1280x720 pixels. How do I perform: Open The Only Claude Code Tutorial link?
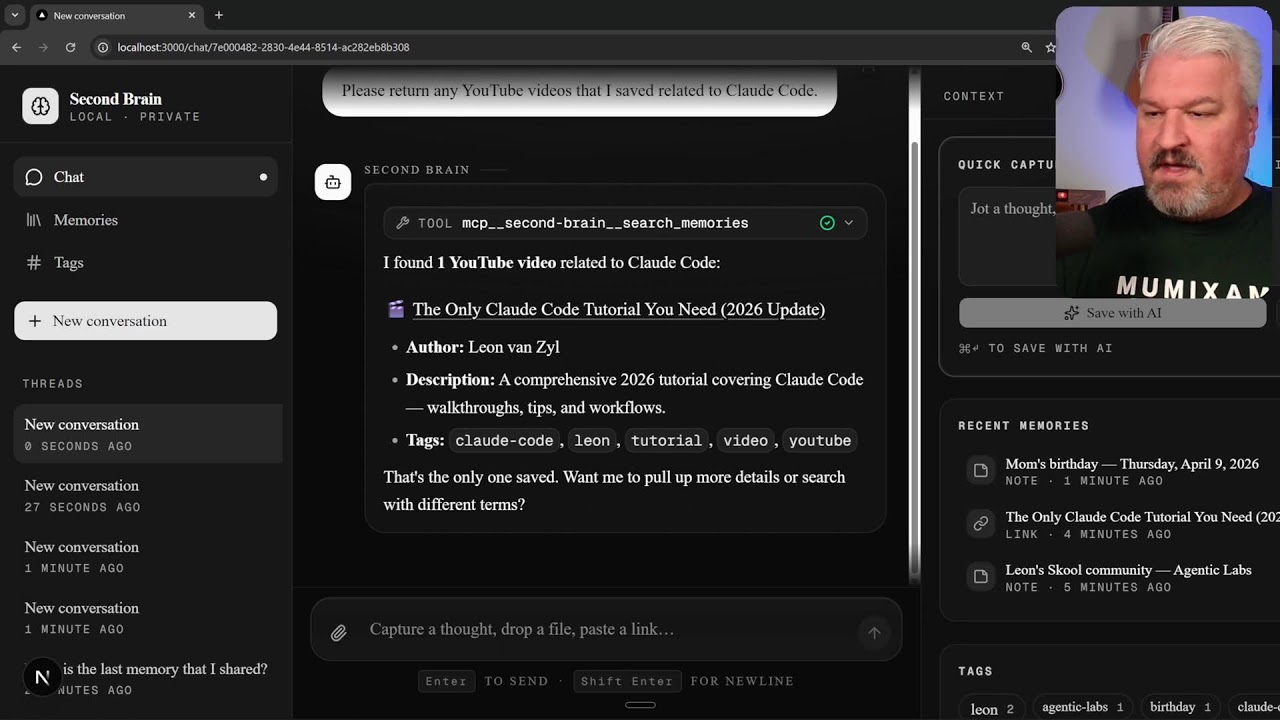(618, 309)
